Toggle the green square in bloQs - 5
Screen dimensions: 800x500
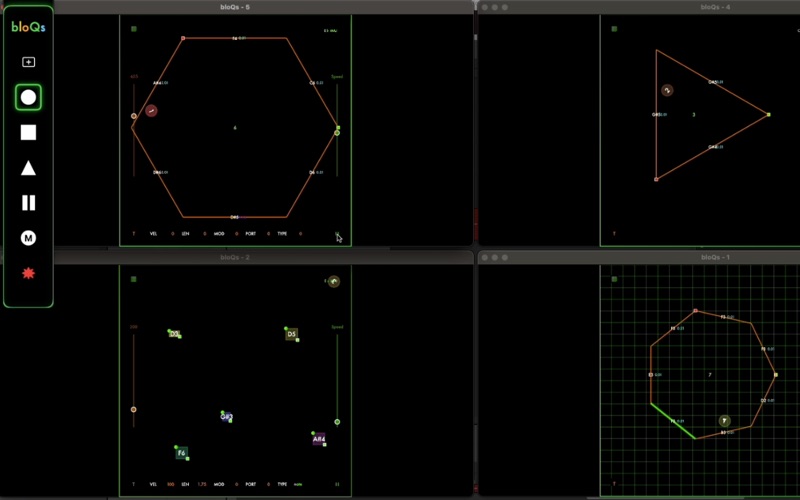[x=134, y=29]
